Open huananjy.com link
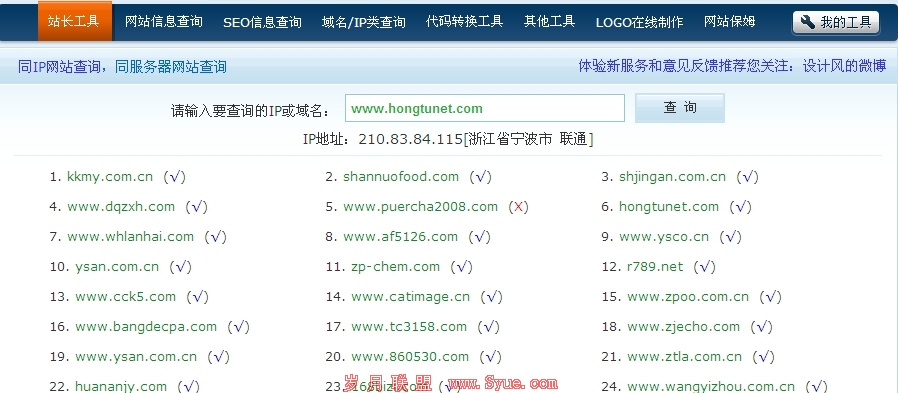This screenshot has height=393, width=898. pyautogui.click(x=121, y=387)
